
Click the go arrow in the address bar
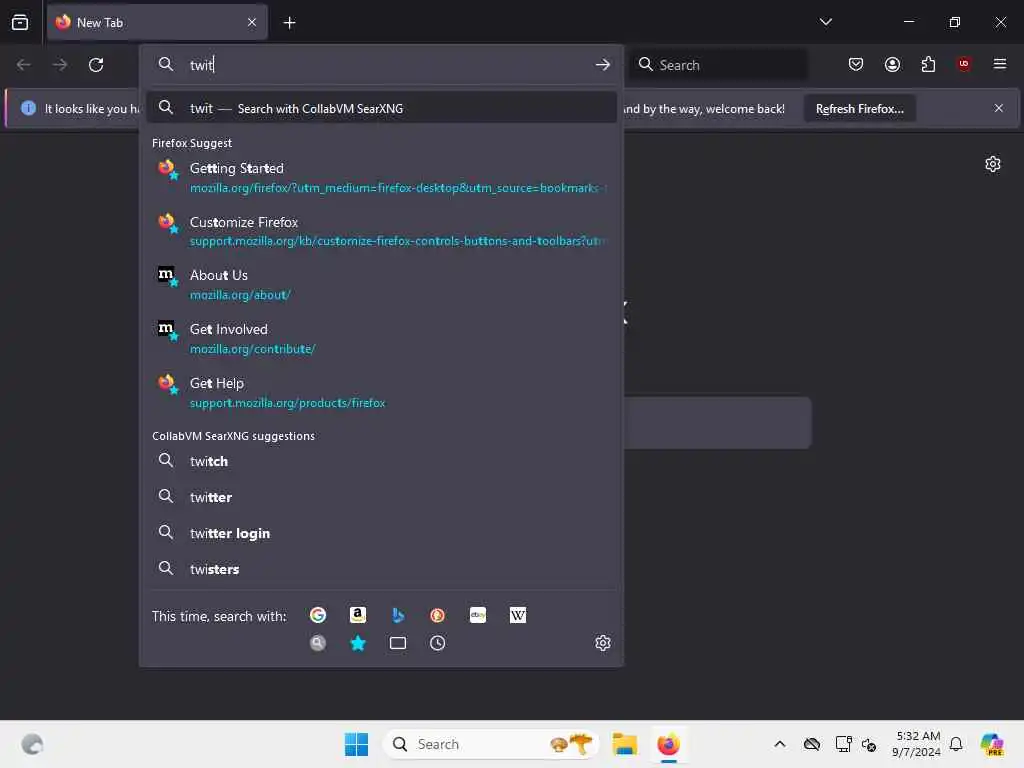pyautogui.click(x=603, y=65)
